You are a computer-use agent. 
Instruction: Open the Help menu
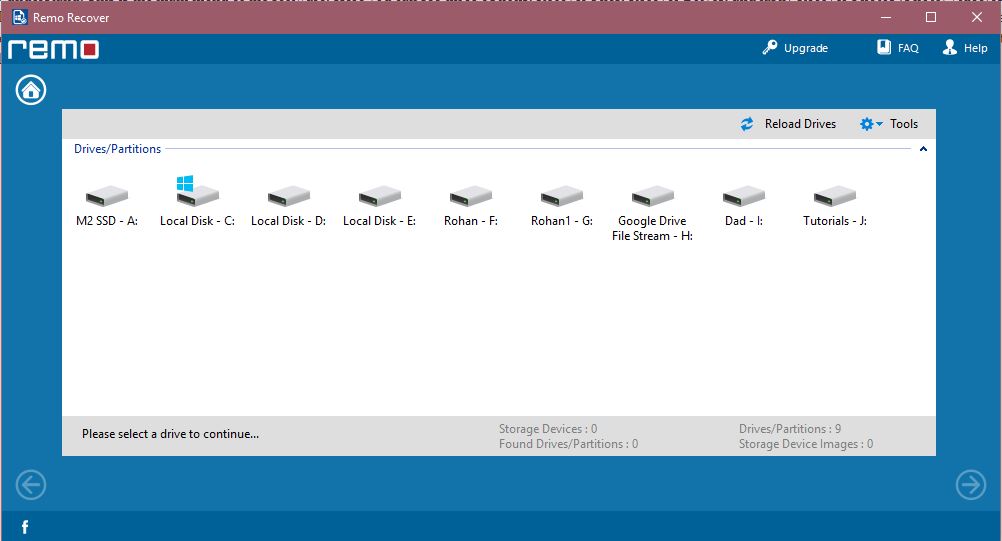[x=965, y=48]
